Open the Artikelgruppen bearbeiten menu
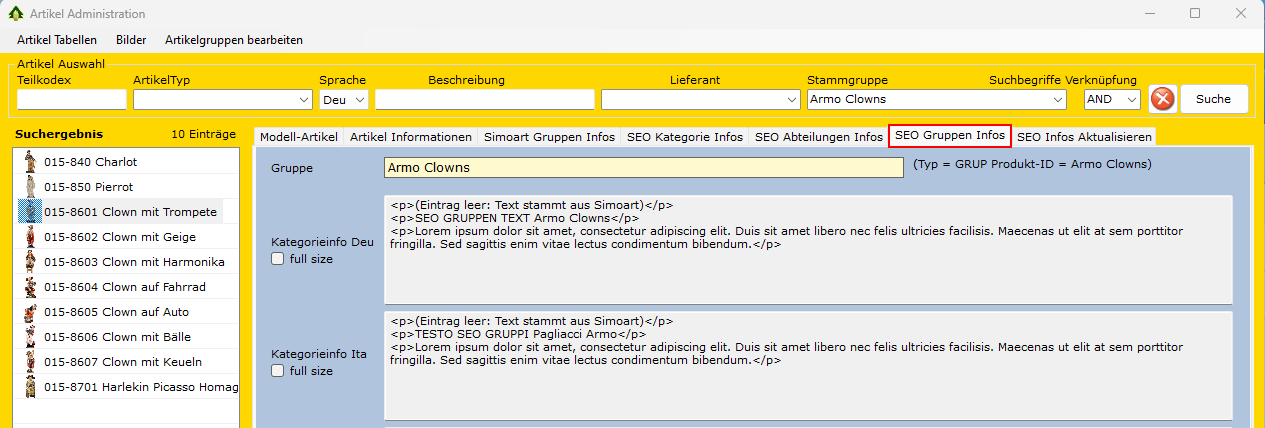This screenshot has width=1265, height=428. point(233,40)
